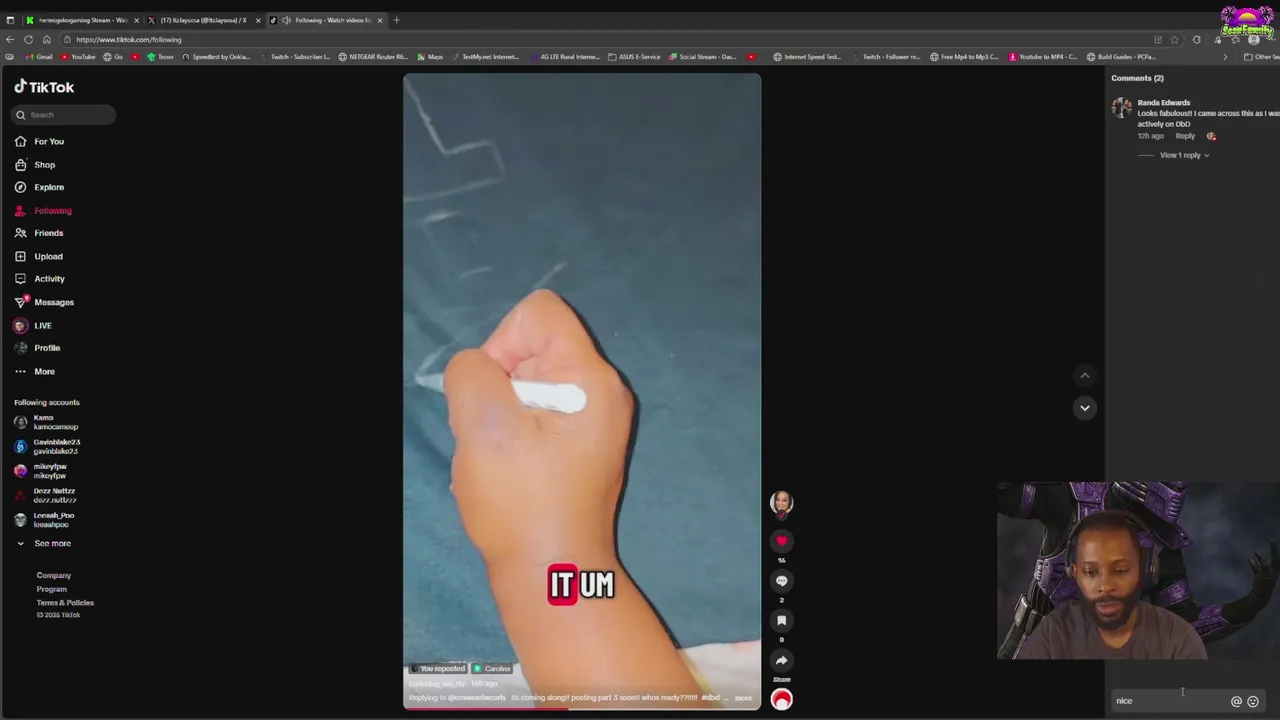This screenshot has width=1280, height=720.
Task: Seek on the video progress bar
Action: point(582,708)
